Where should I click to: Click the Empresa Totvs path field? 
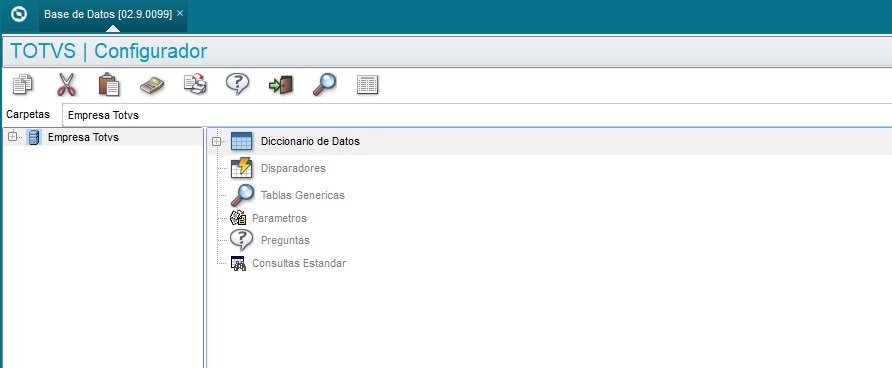[477, 115]
